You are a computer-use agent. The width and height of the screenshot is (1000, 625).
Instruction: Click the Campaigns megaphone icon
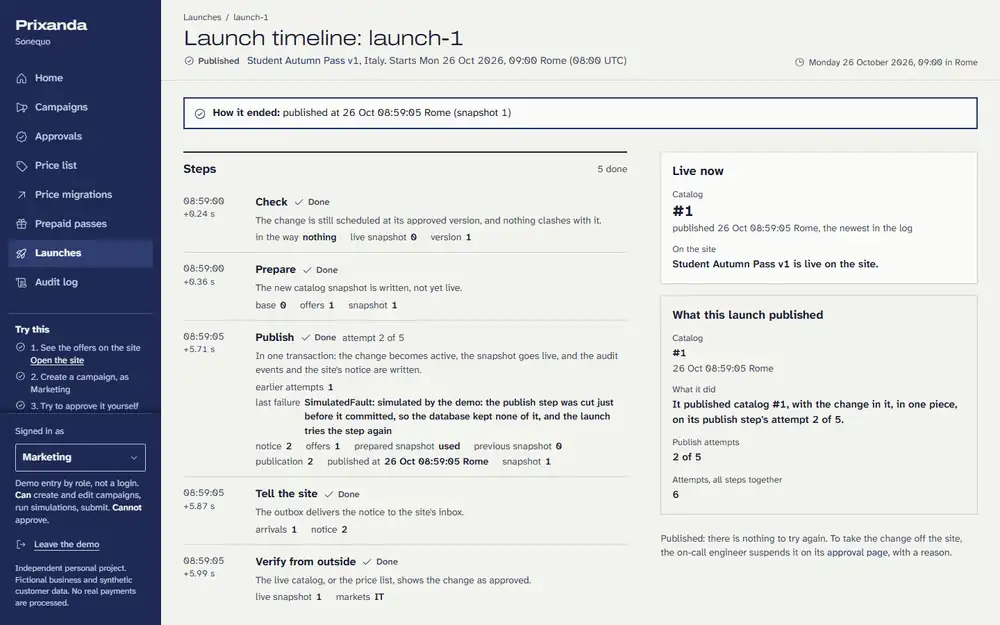coord(22,107)
